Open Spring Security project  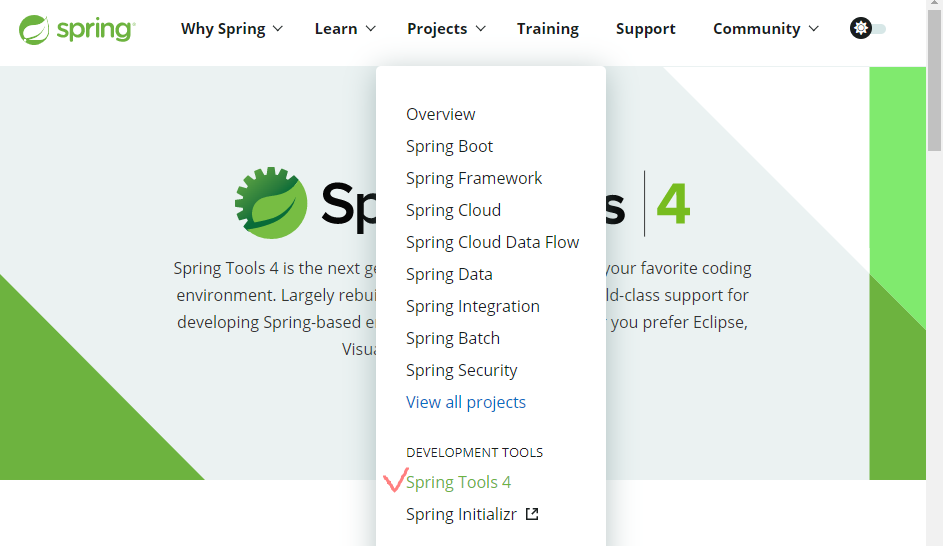pyautogui.click(x=461, y=370)
